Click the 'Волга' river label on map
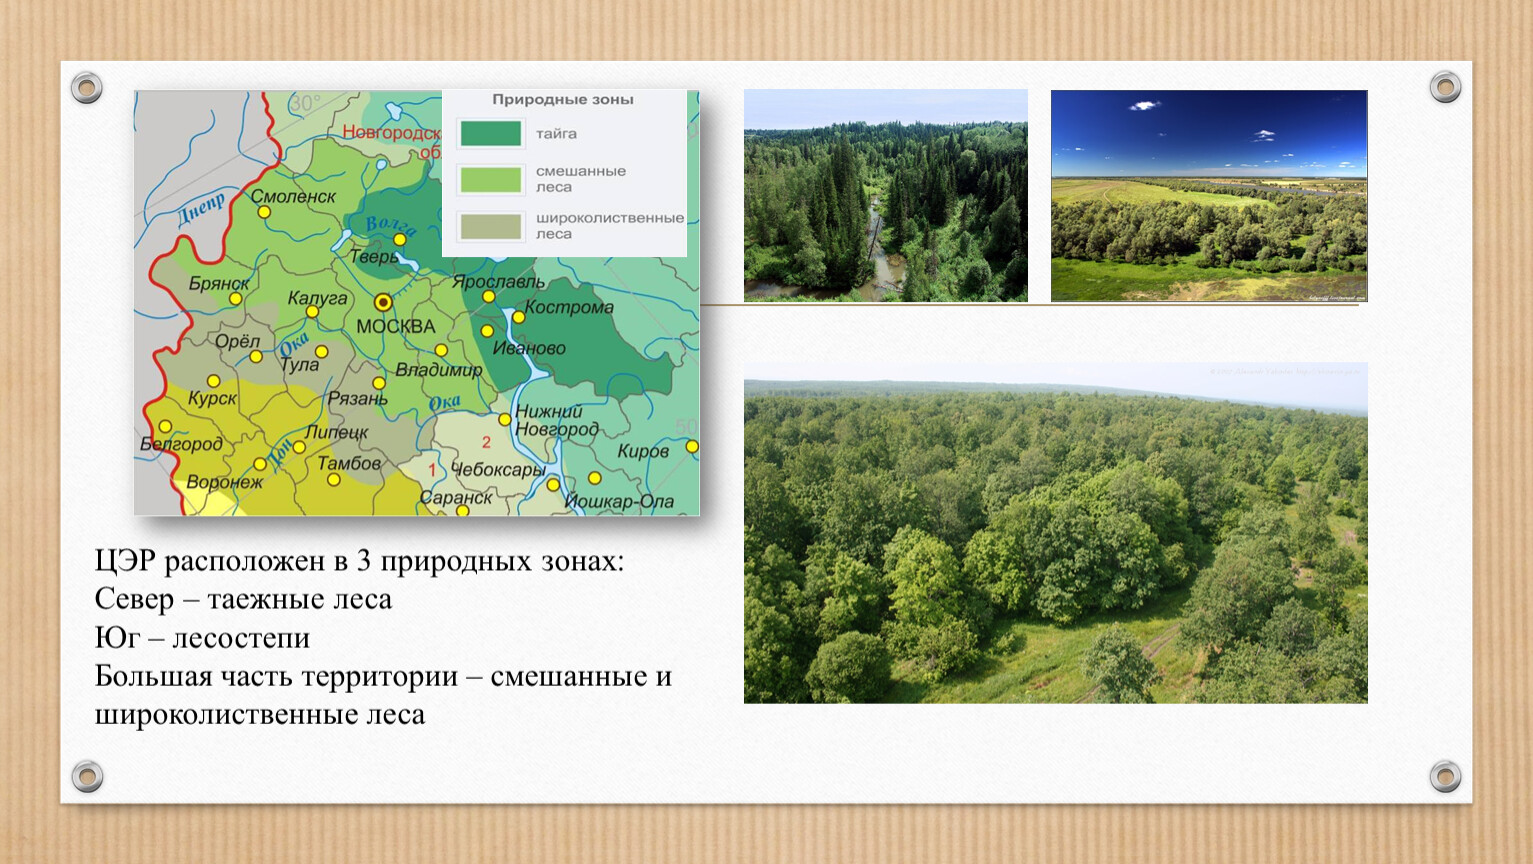Viewport: 1533px width, 864px height. click(391, 225)
